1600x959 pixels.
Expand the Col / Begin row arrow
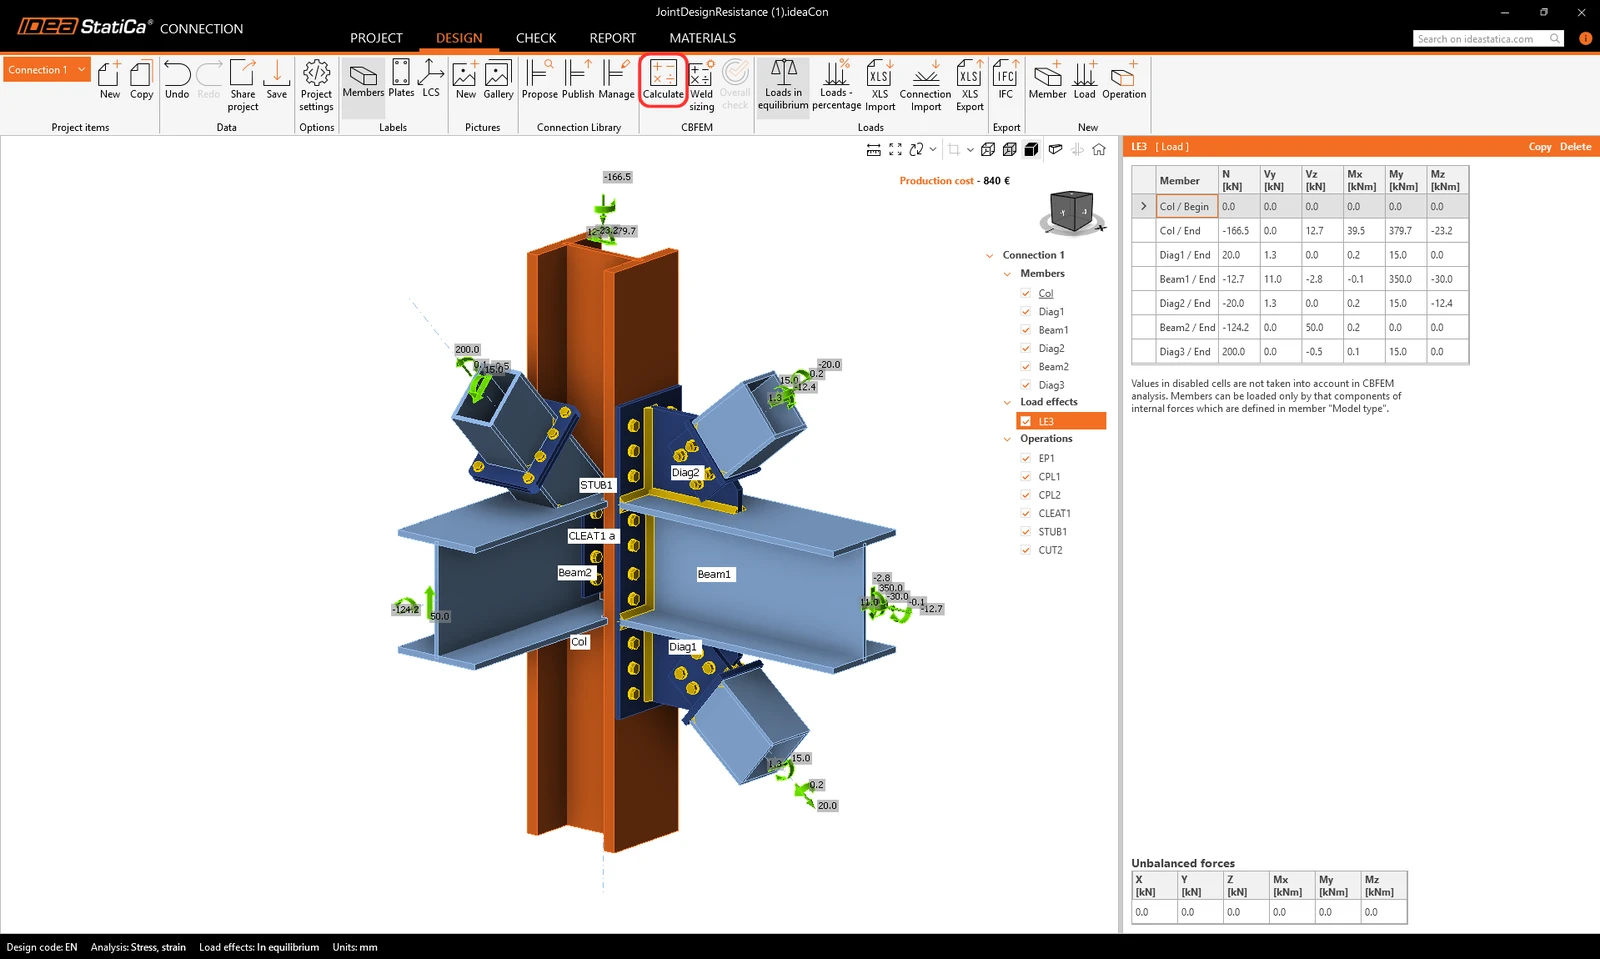1143,206
